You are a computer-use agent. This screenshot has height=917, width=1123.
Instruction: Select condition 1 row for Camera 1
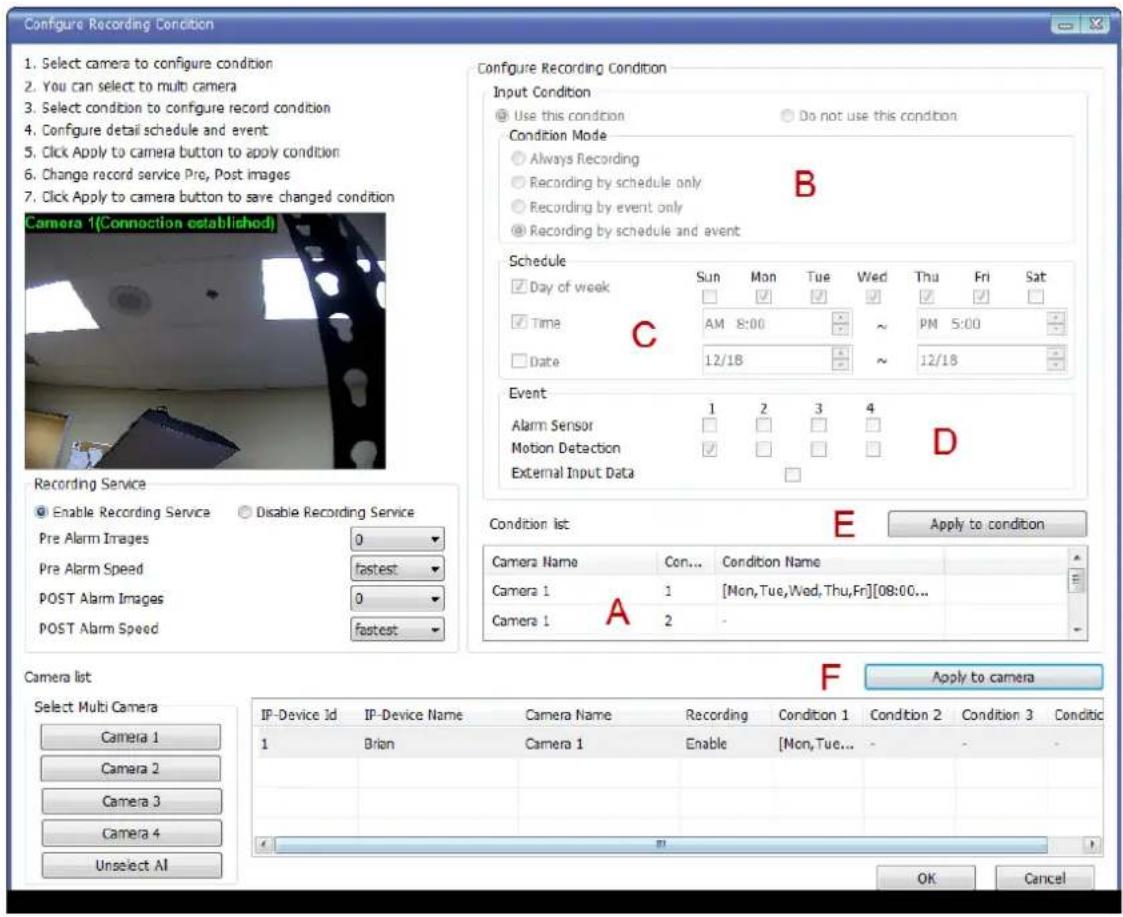click(x=776, y=591)
